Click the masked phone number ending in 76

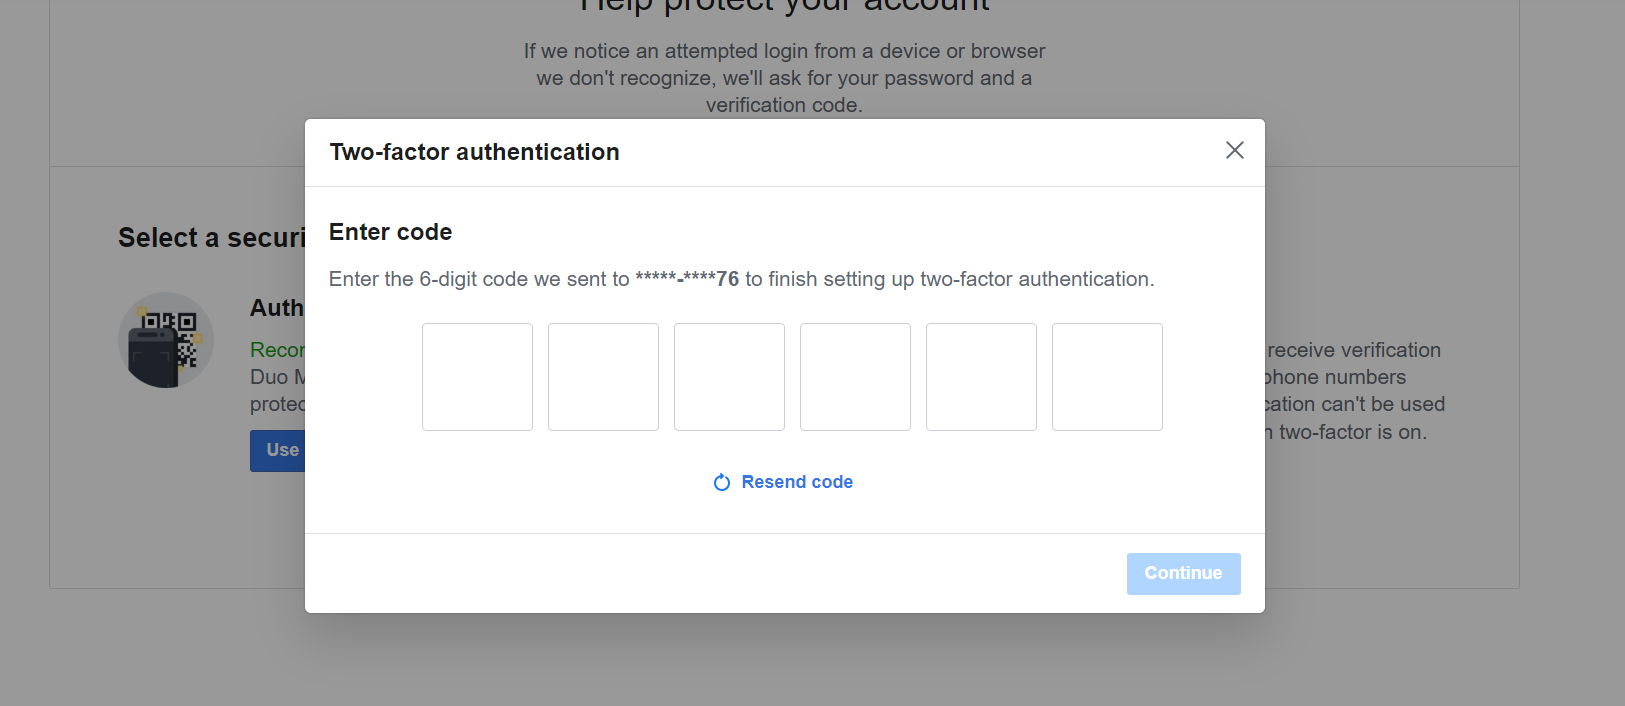point(687,279)
